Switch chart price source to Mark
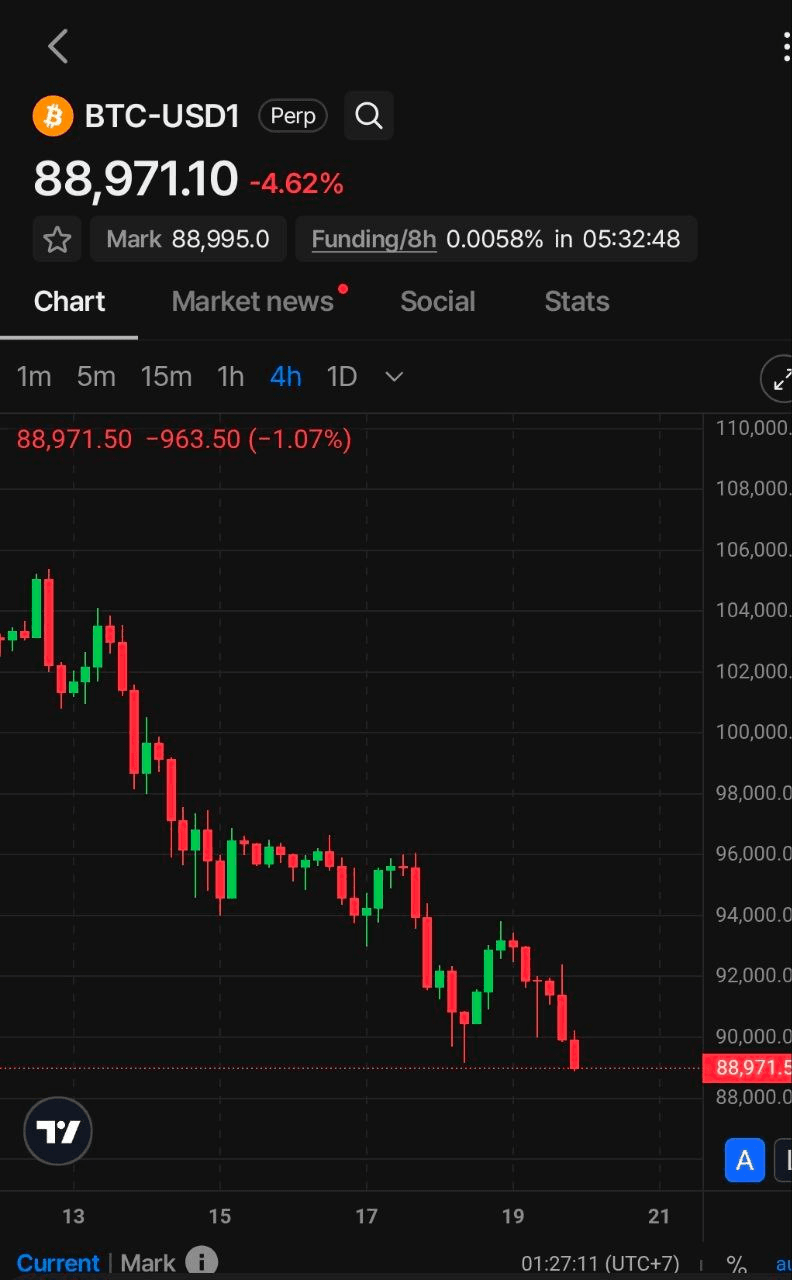Image resolution: width=792 pixels, height=1280 pixels. 148,1263
